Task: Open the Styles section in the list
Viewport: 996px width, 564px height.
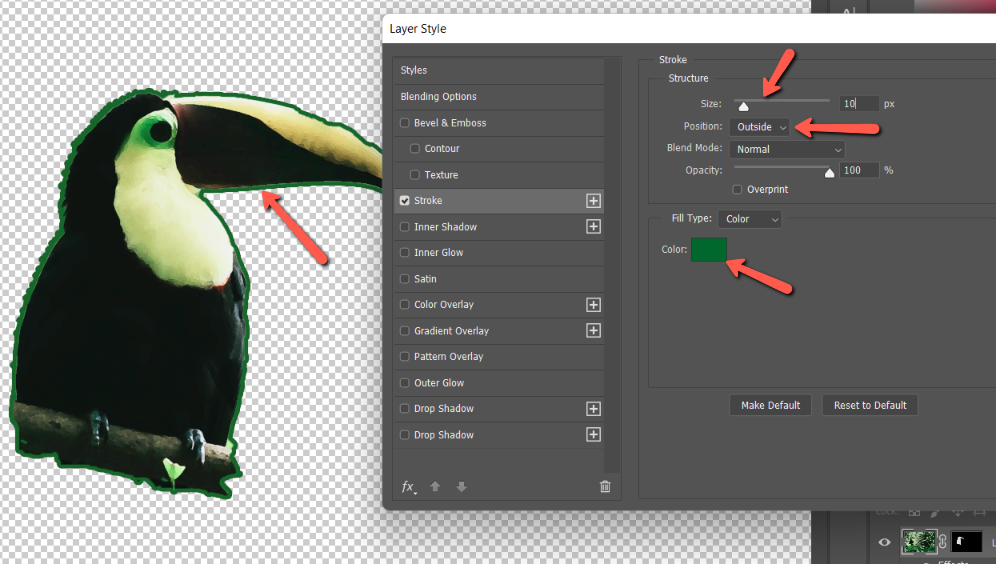Action: coord(414,70)
